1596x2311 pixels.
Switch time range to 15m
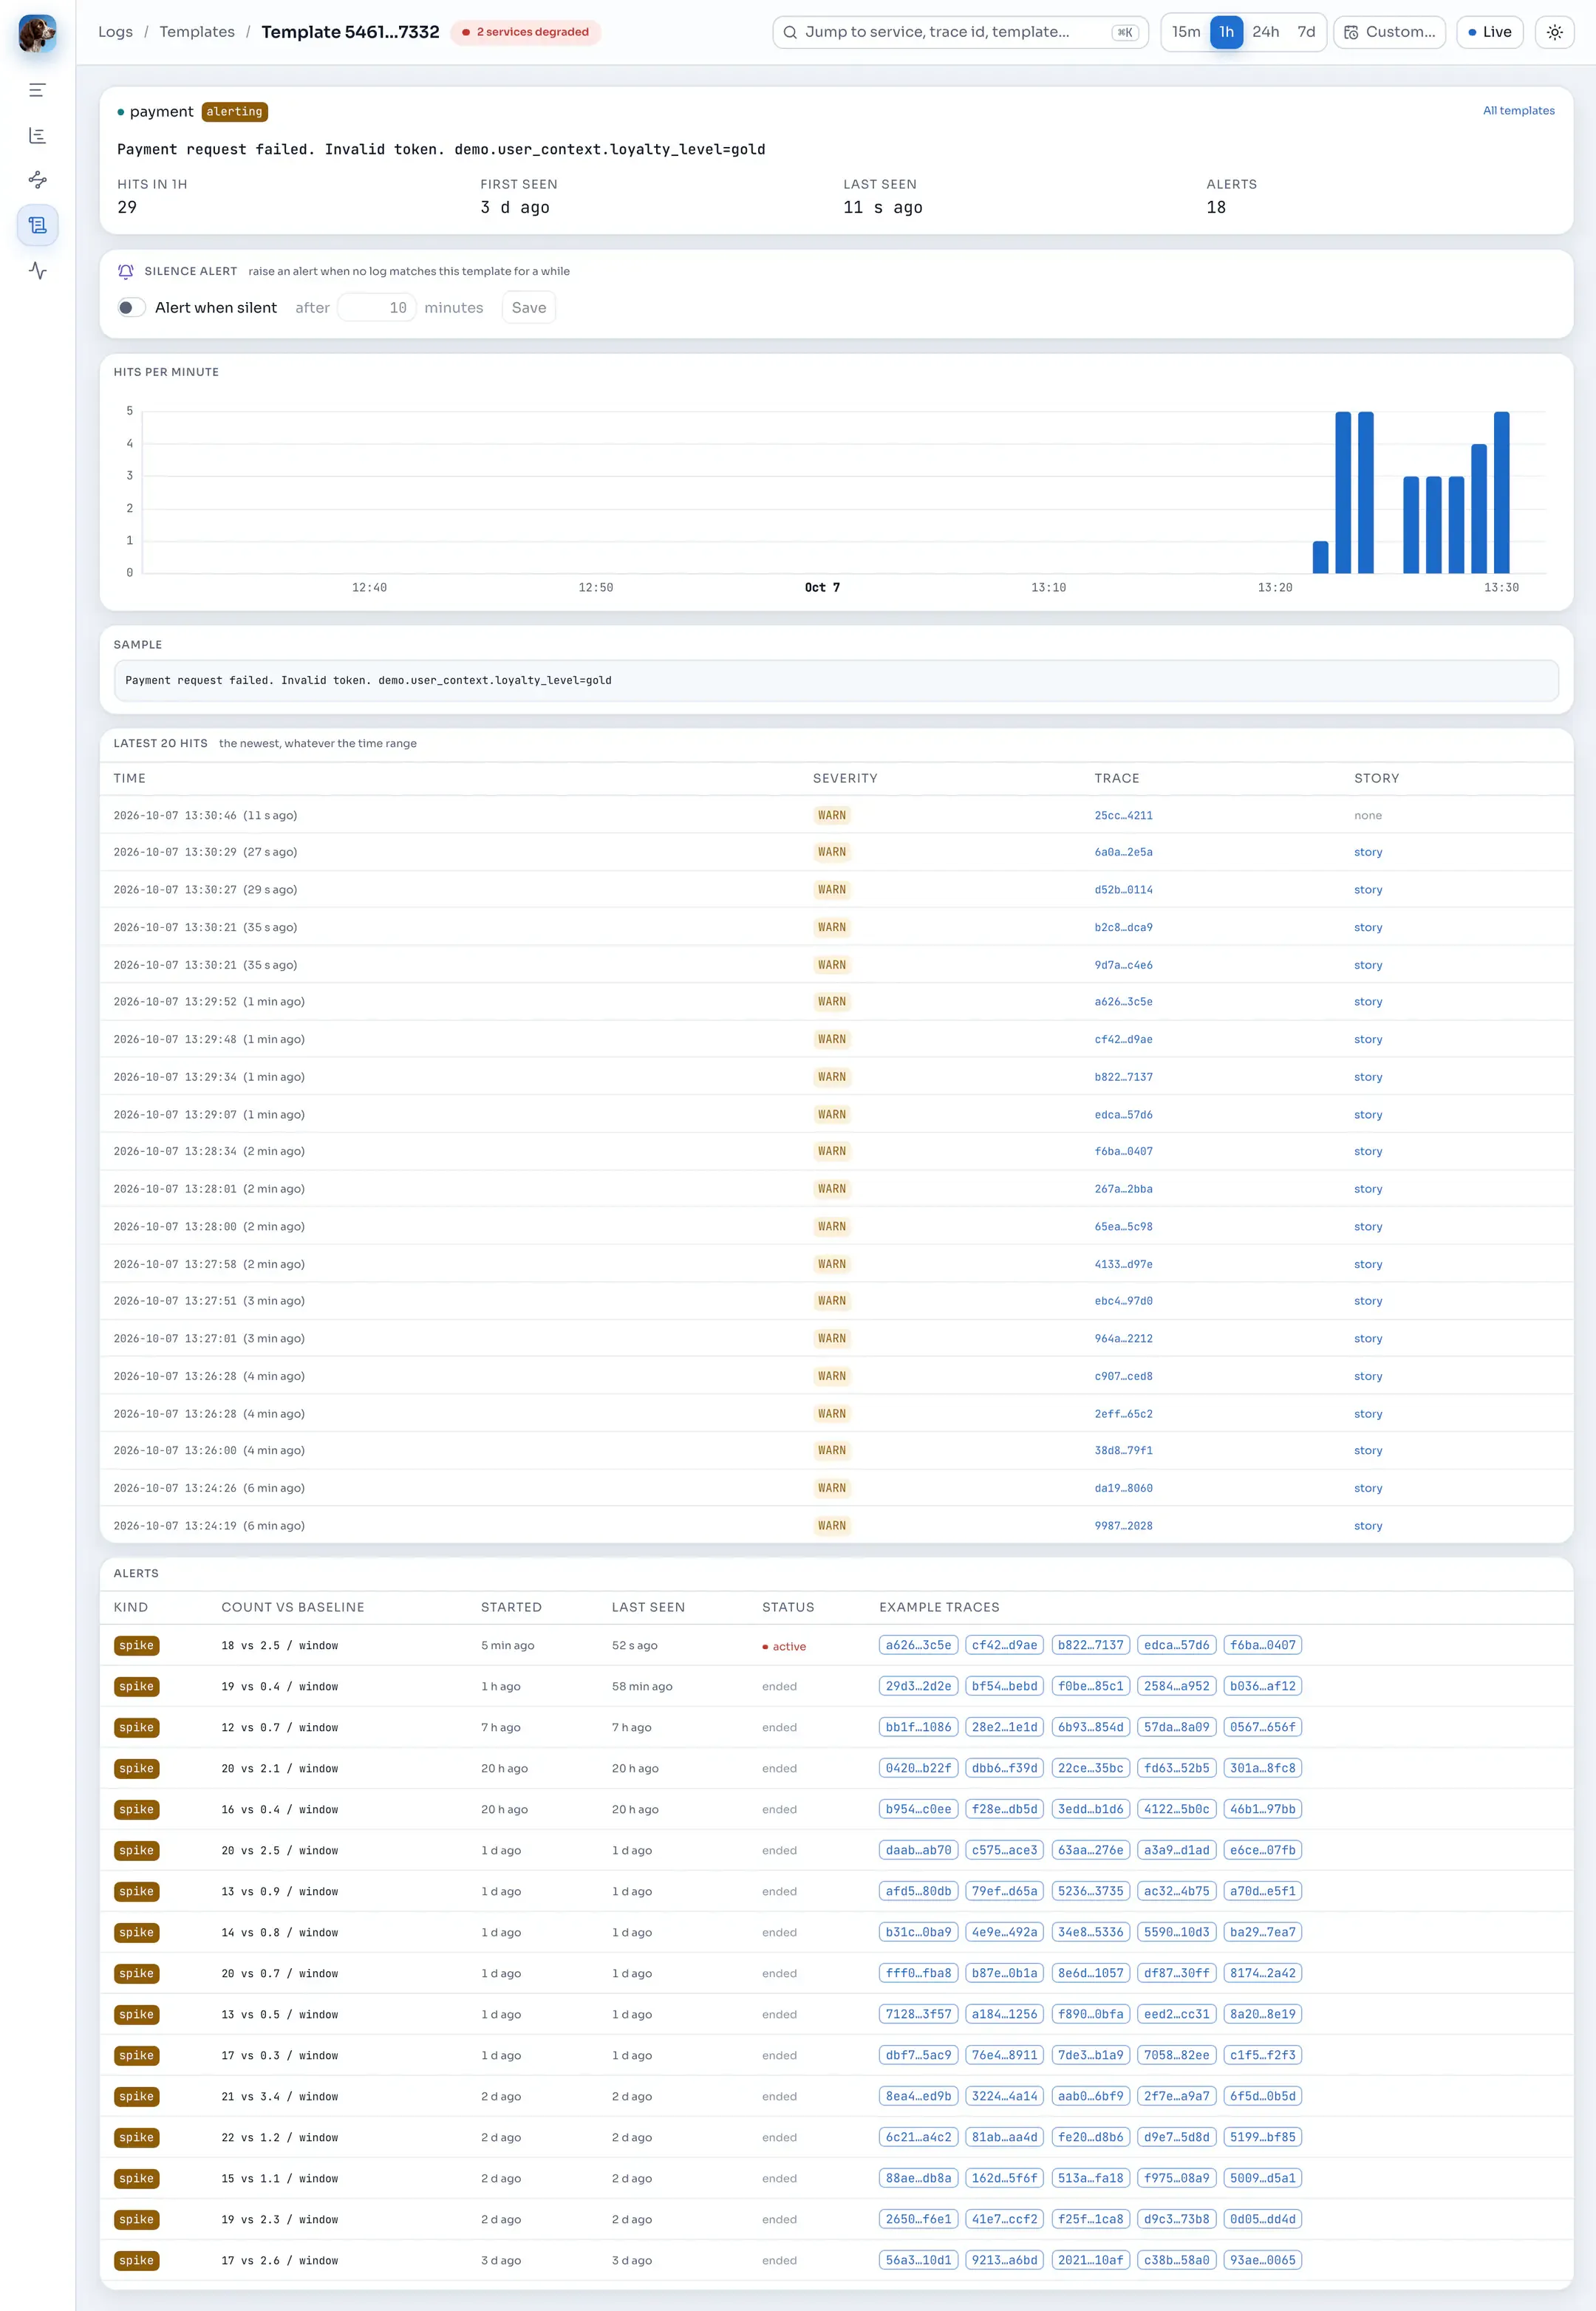click(x=1186, y=32)
